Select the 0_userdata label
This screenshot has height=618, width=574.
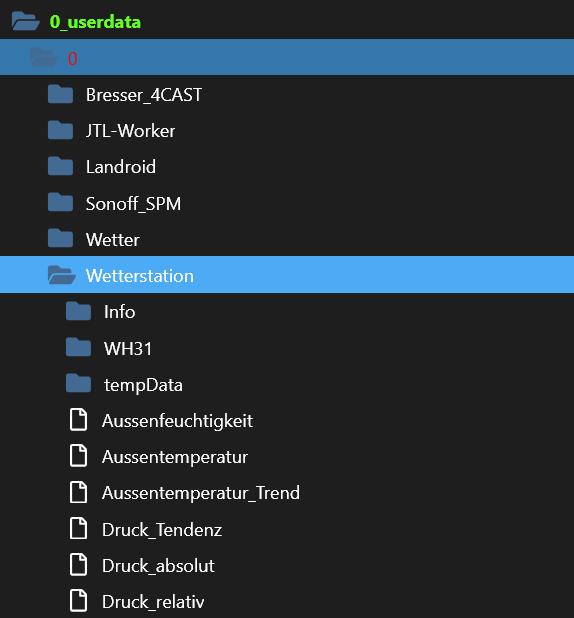coord(95,22)
